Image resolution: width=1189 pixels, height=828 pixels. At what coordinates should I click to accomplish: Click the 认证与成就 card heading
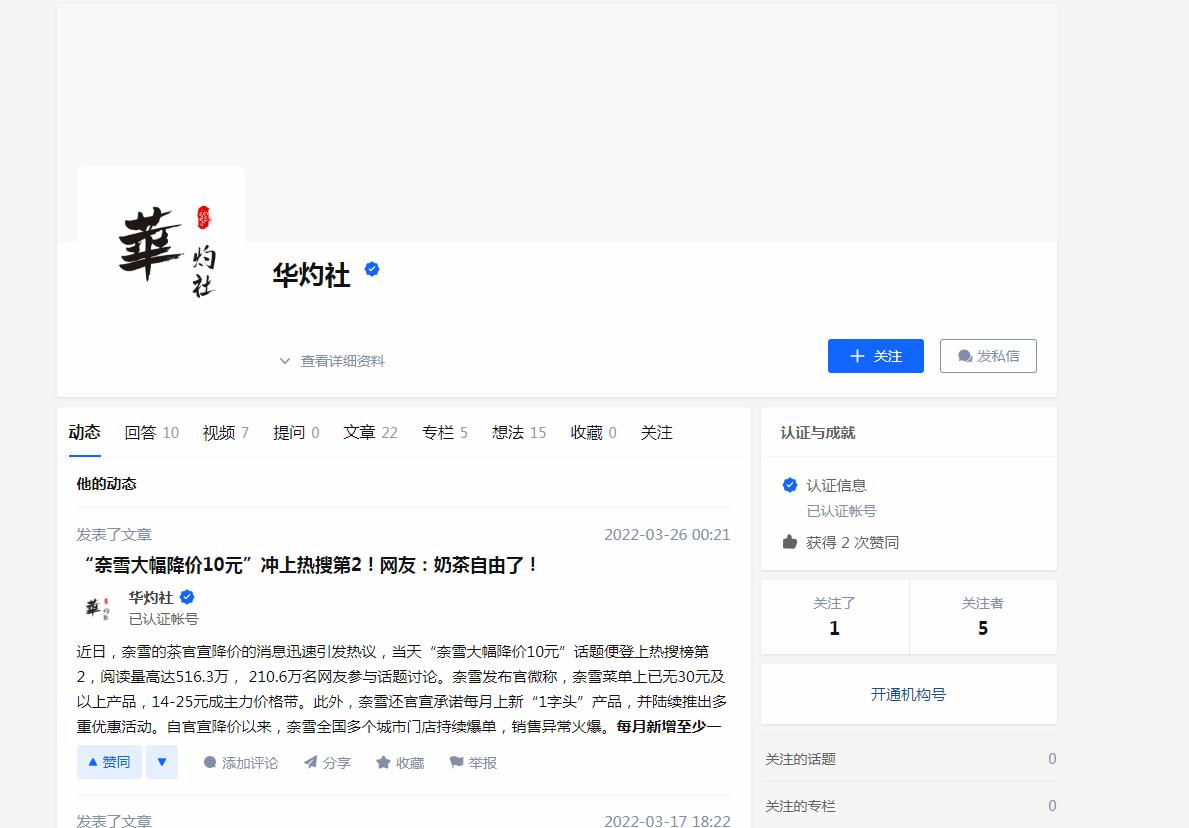click(817, 433)
